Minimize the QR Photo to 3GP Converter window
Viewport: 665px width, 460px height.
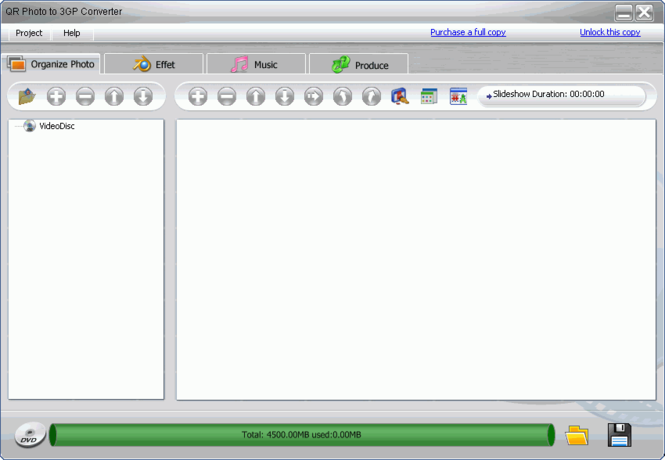(623, 13)
